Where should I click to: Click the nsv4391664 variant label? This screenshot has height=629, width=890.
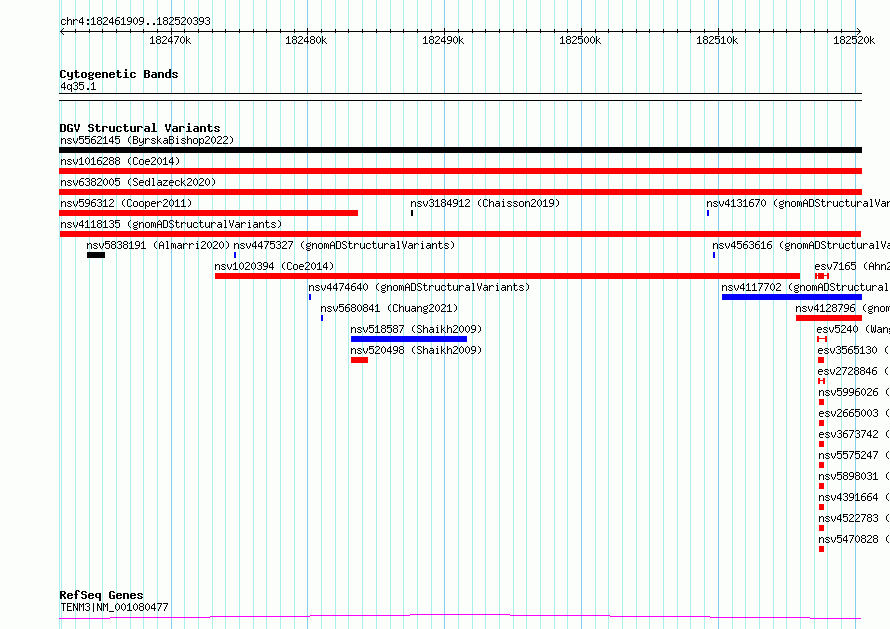[x=854, y=497]
